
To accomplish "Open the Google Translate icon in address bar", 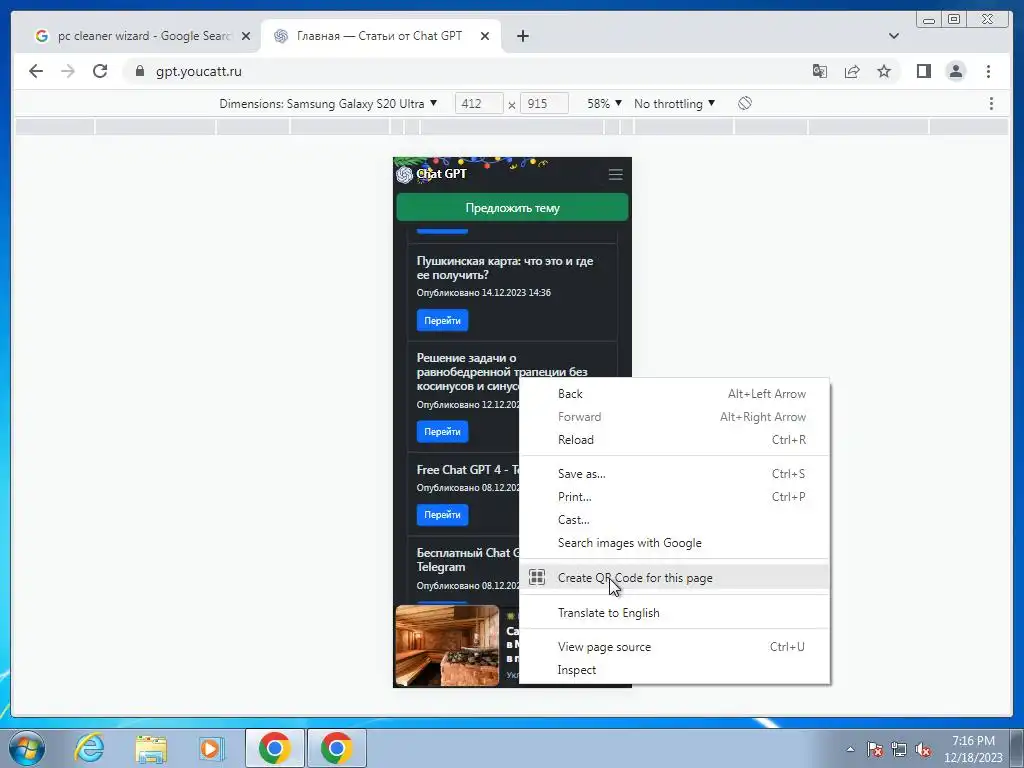I will [x=820, y=71].
